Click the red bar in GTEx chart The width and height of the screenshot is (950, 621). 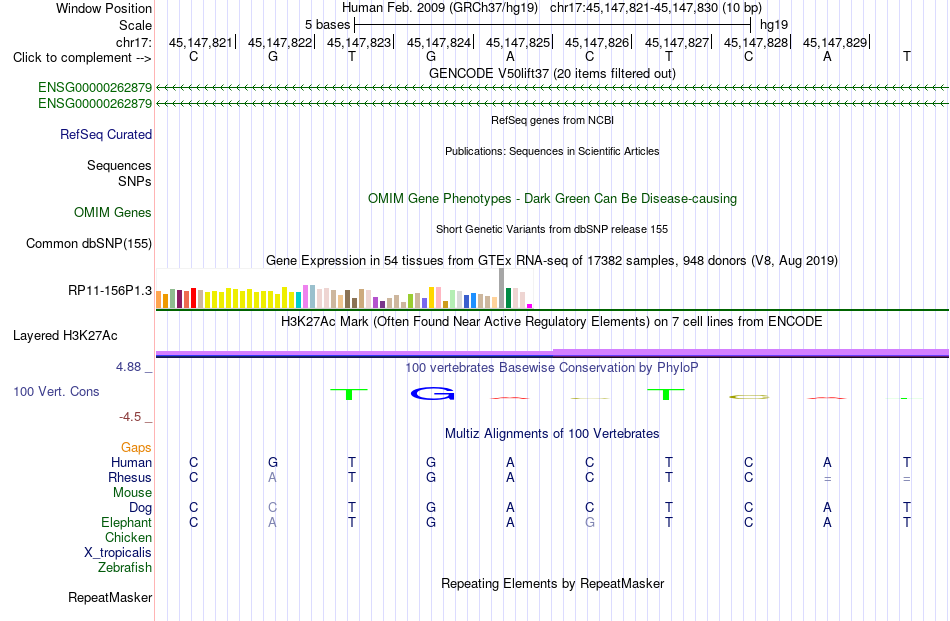193,298
